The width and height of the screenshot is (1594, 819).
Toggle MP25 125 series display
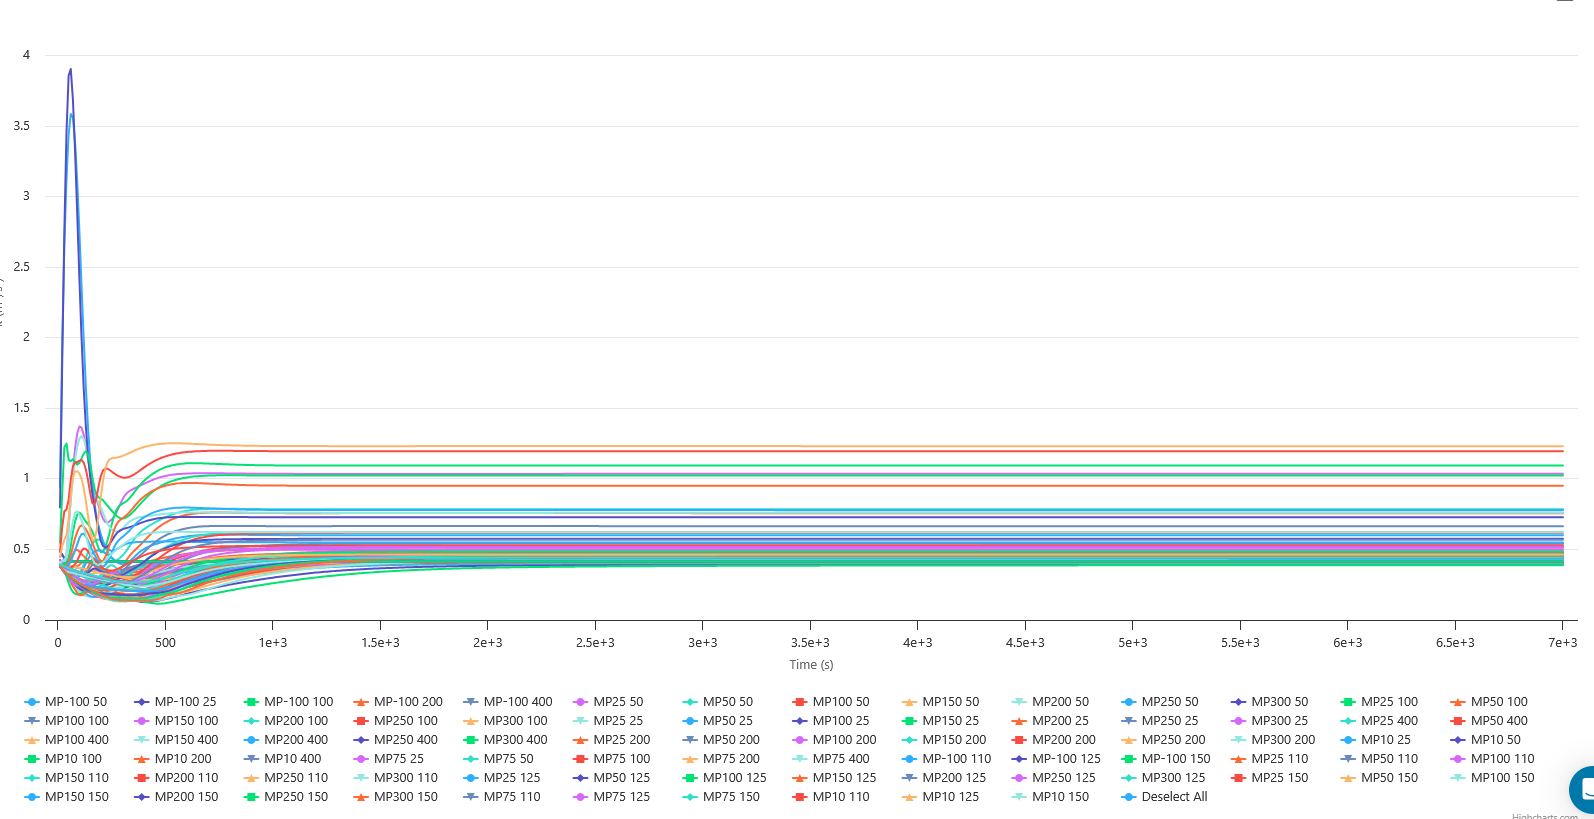pos(511,778)
